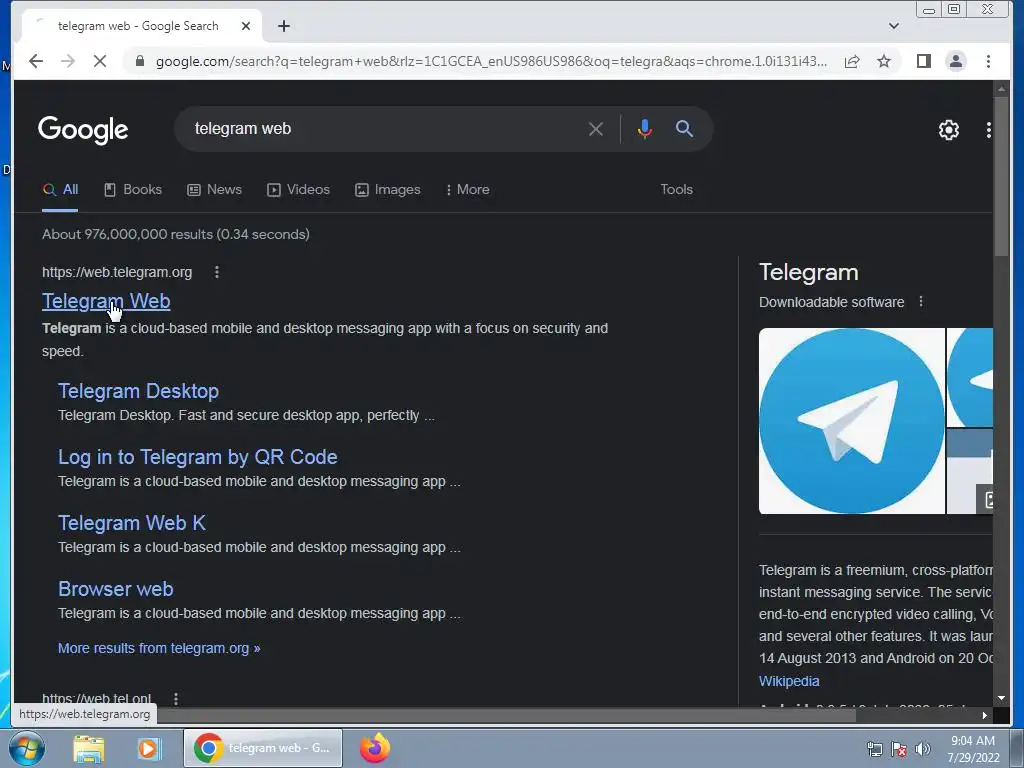Open the Telegram Web K sitelink
This screenshot has width=1024, height=768.
(x=132, y=522)
